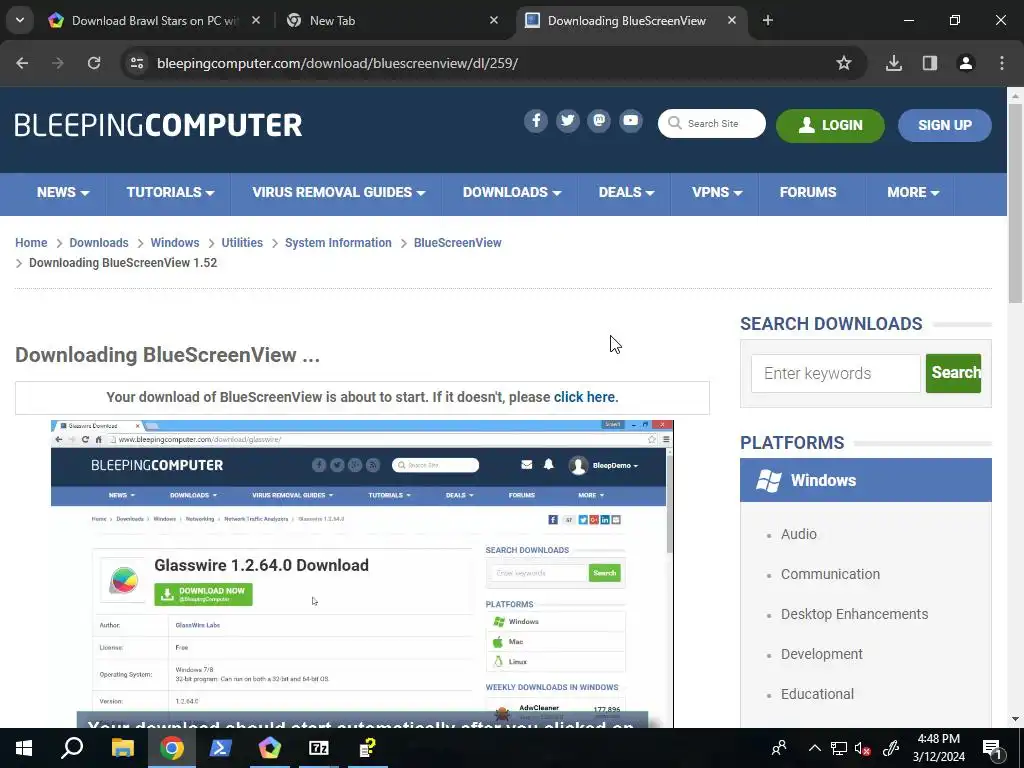Open Windows Start menu
This screenshot has height=768, width=1024.
tap(24, 748)
